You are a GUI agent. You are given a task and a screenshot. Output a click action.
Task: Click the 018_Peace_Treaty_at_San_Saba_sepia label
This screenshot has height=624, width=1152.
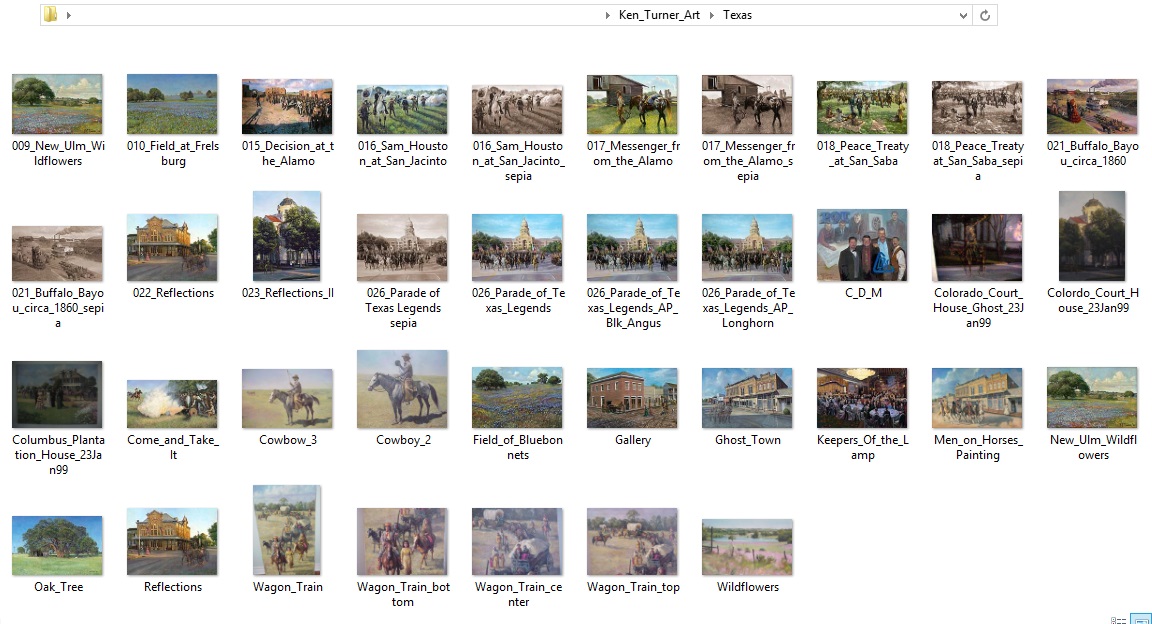click(x=978, y=161)
